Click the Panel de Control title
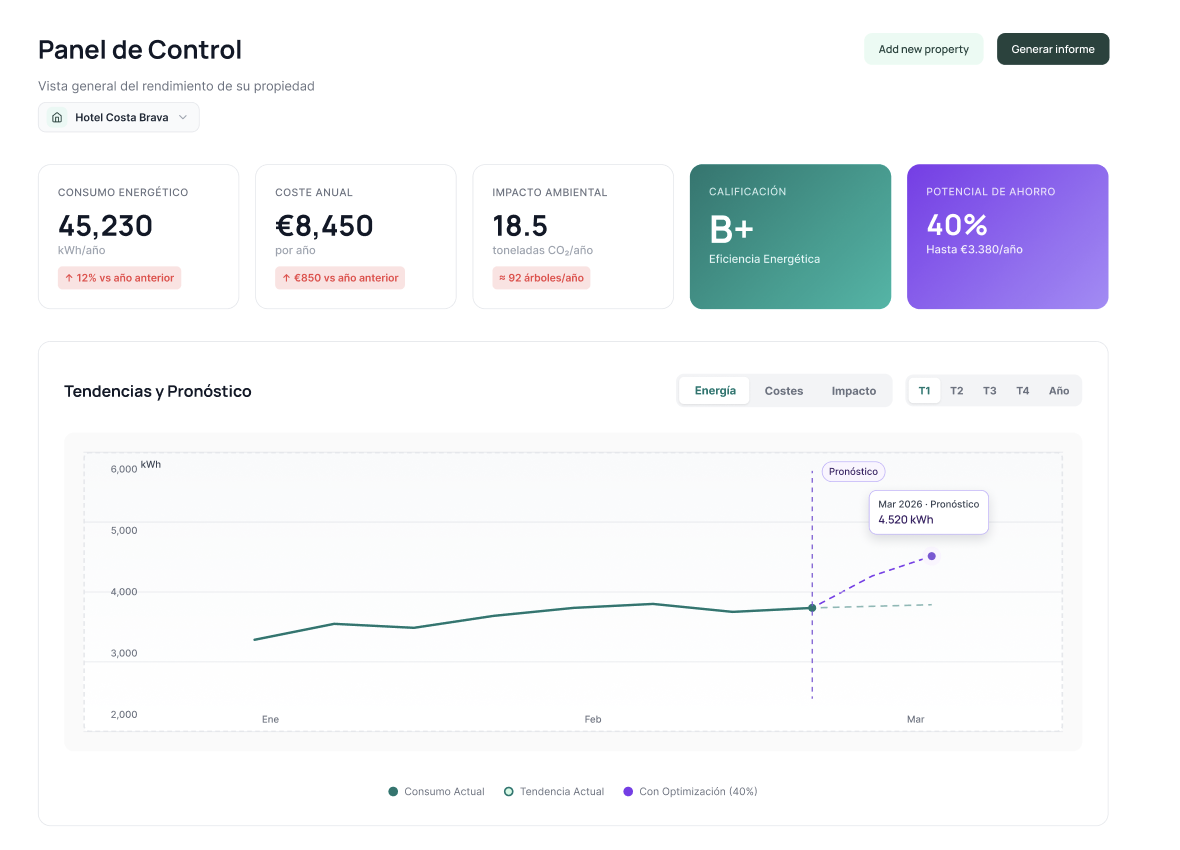This screenshot has height=850, width=1180. click(x=140, y=50)
